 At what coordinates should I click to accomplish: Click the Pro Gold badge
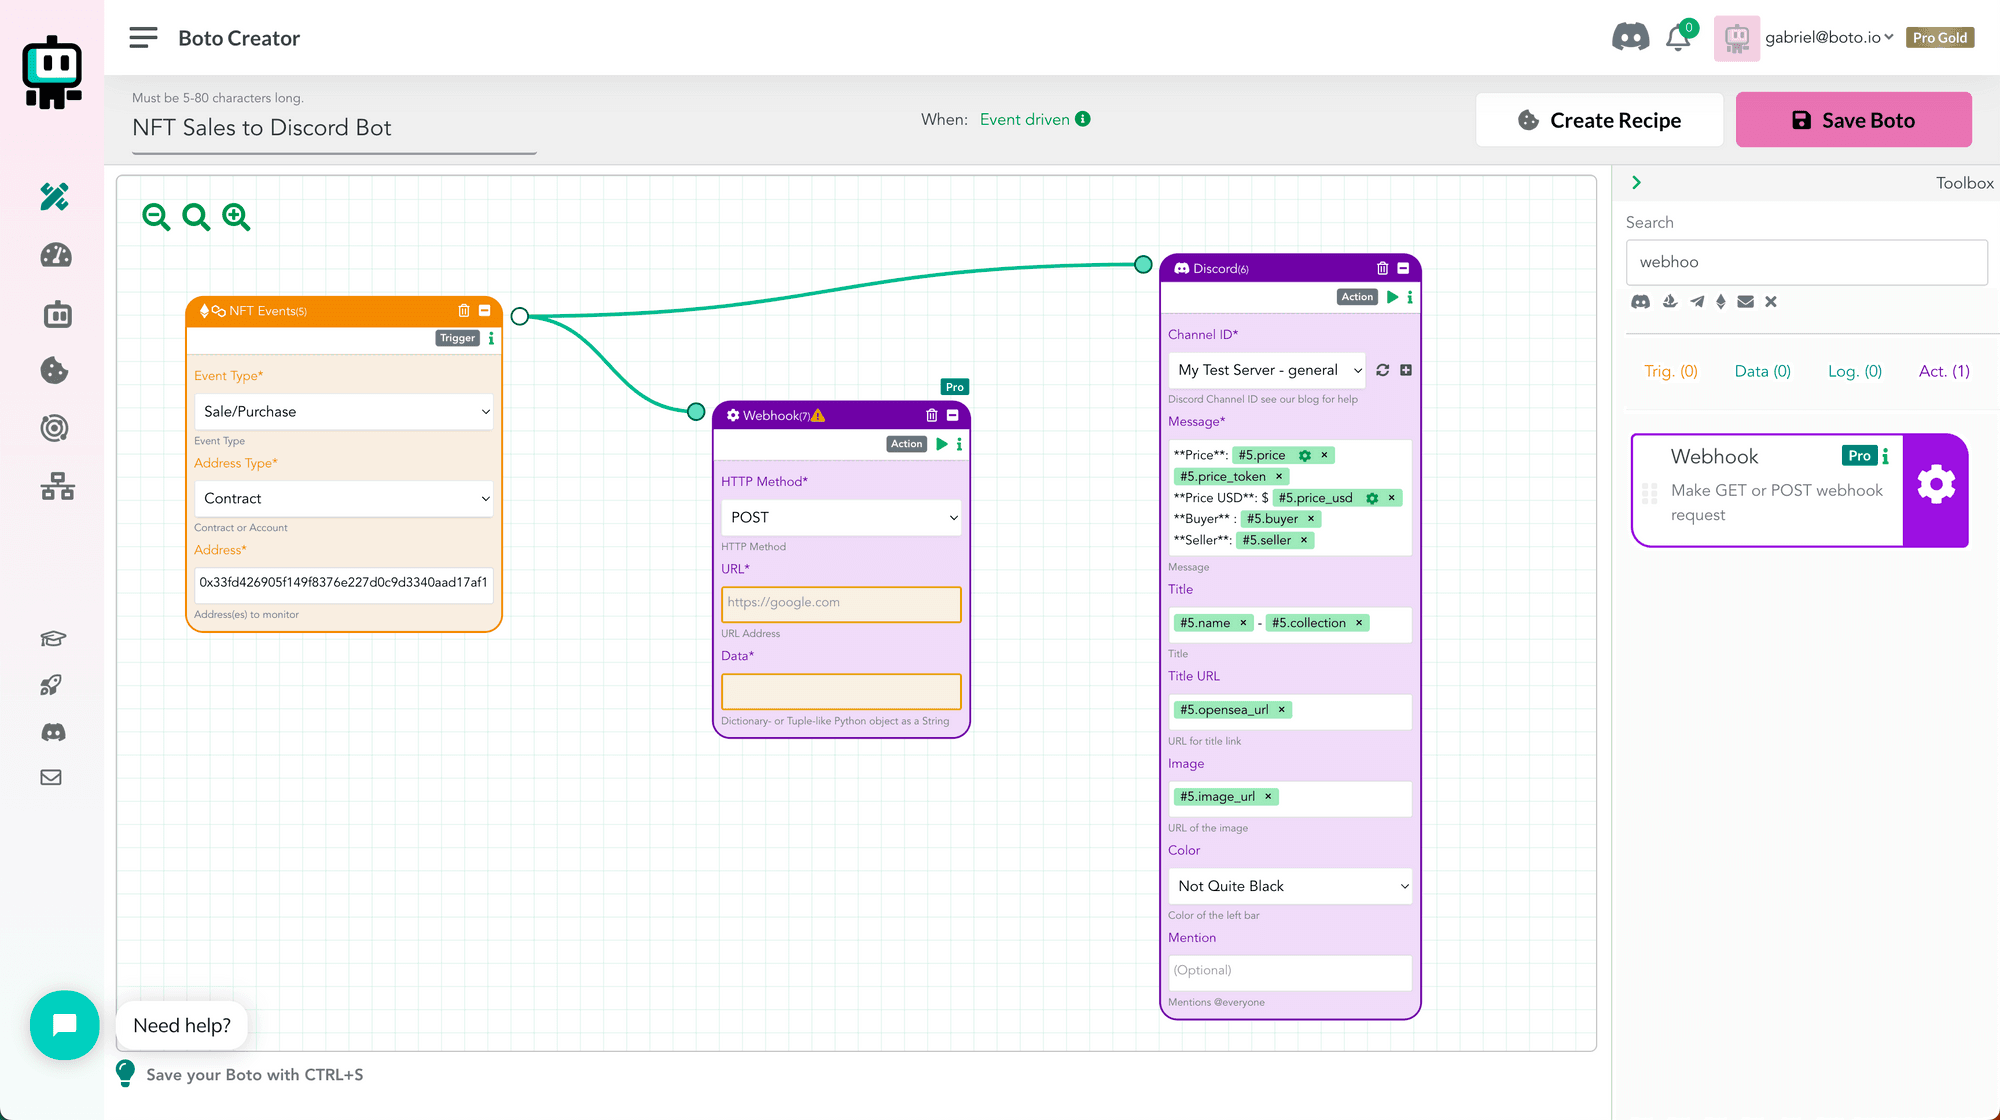click(1940, 38)
